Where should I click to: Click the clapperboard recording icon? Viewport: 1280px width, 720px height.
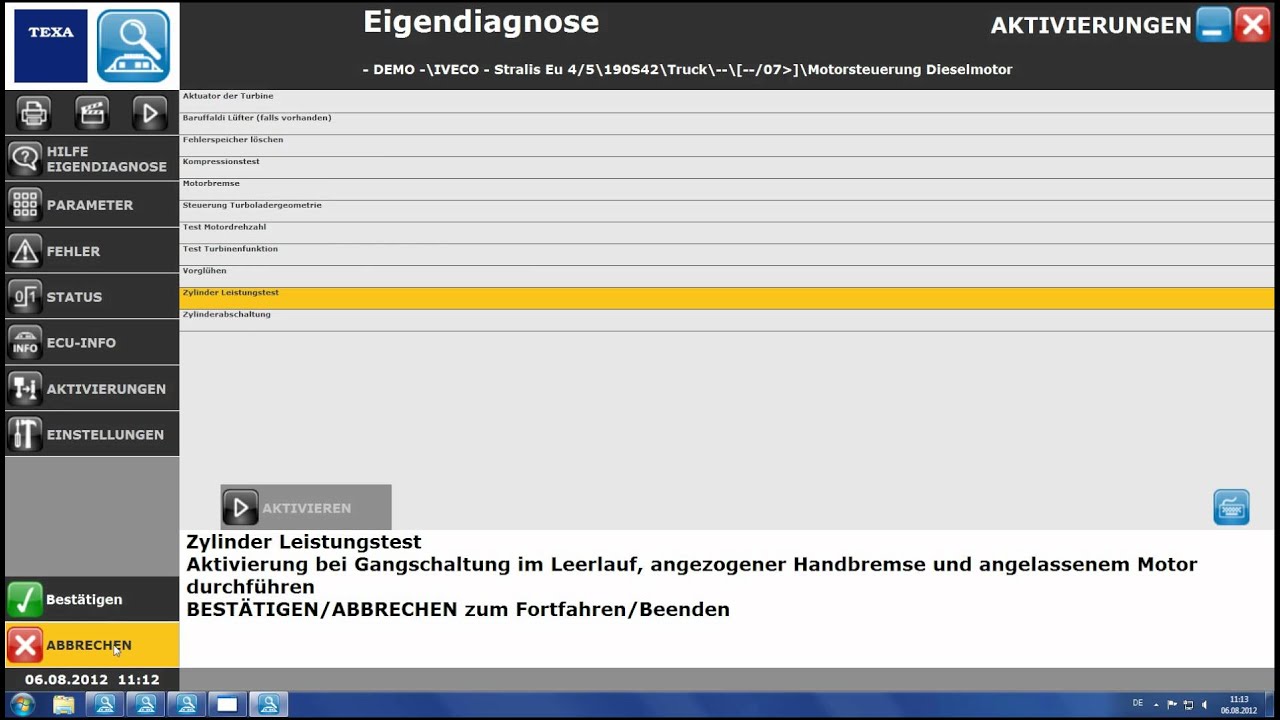(92, 113)
